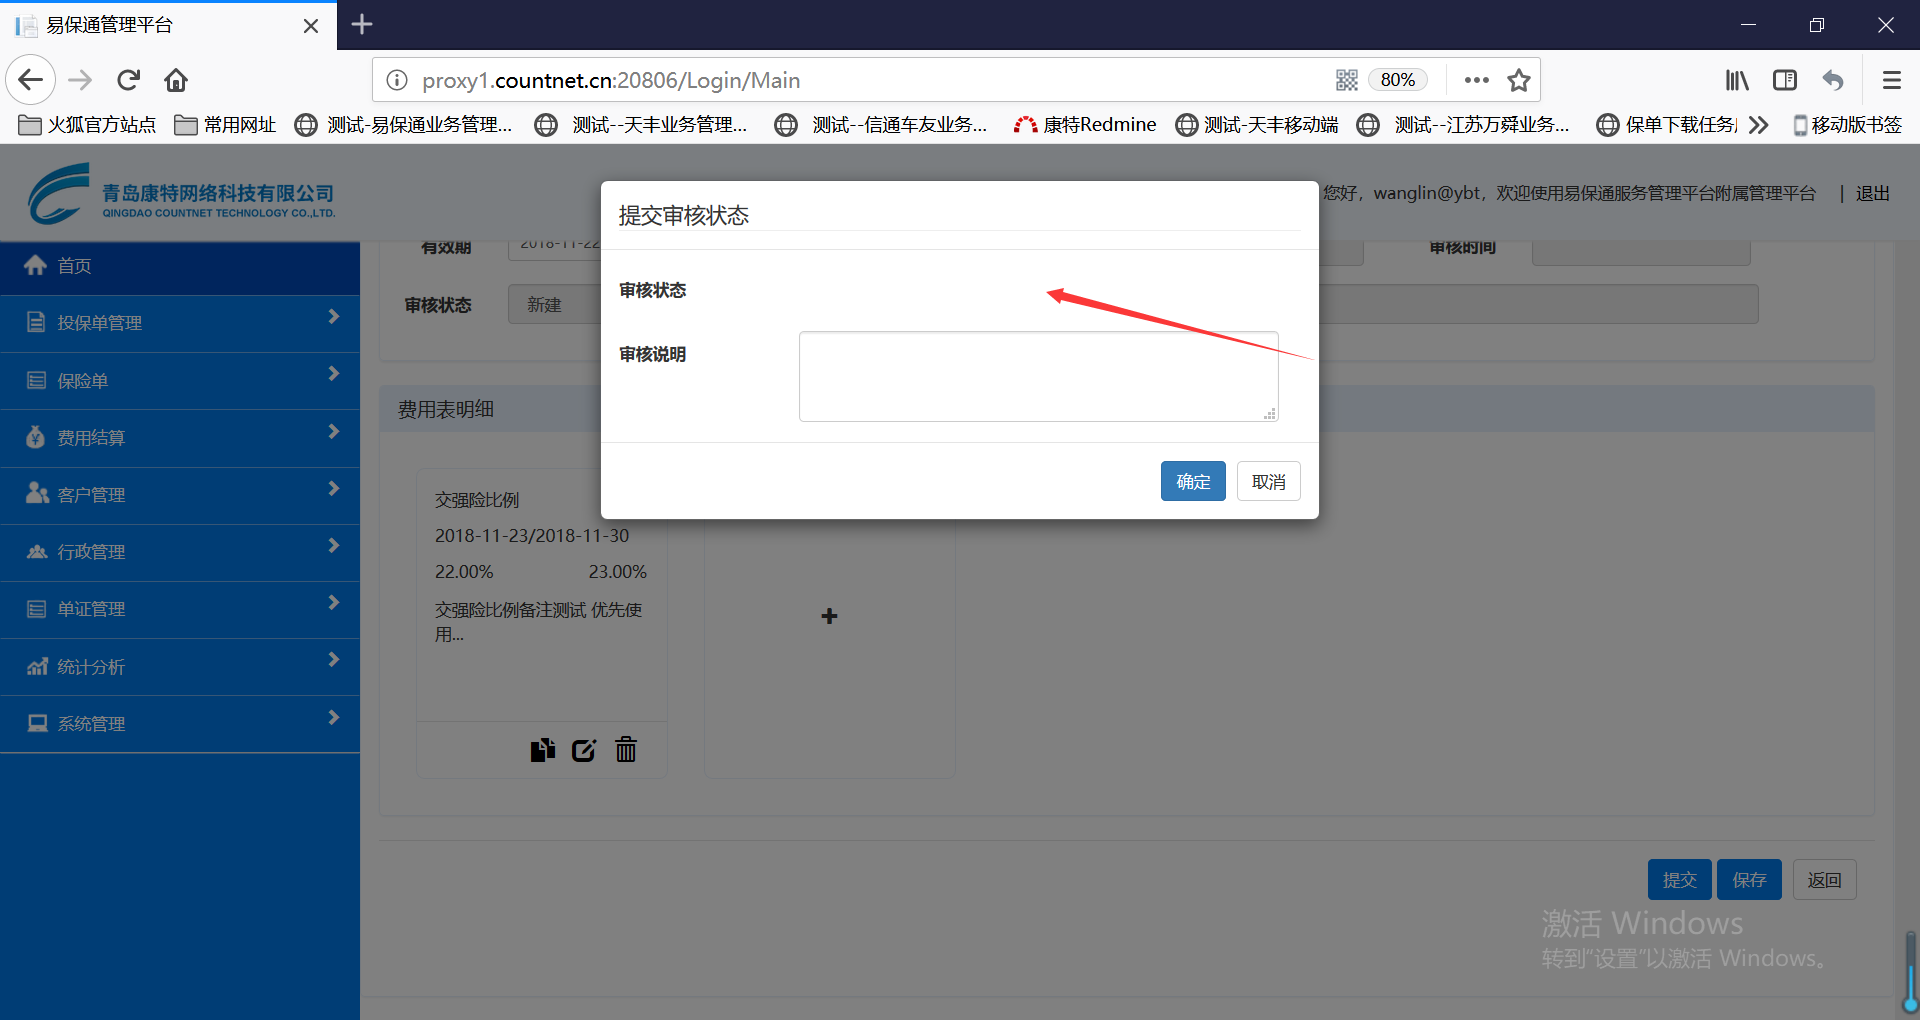Add a new fee card with plus icon
The height and width of the screenshot is (1020, 1920).
click(829, 616)
